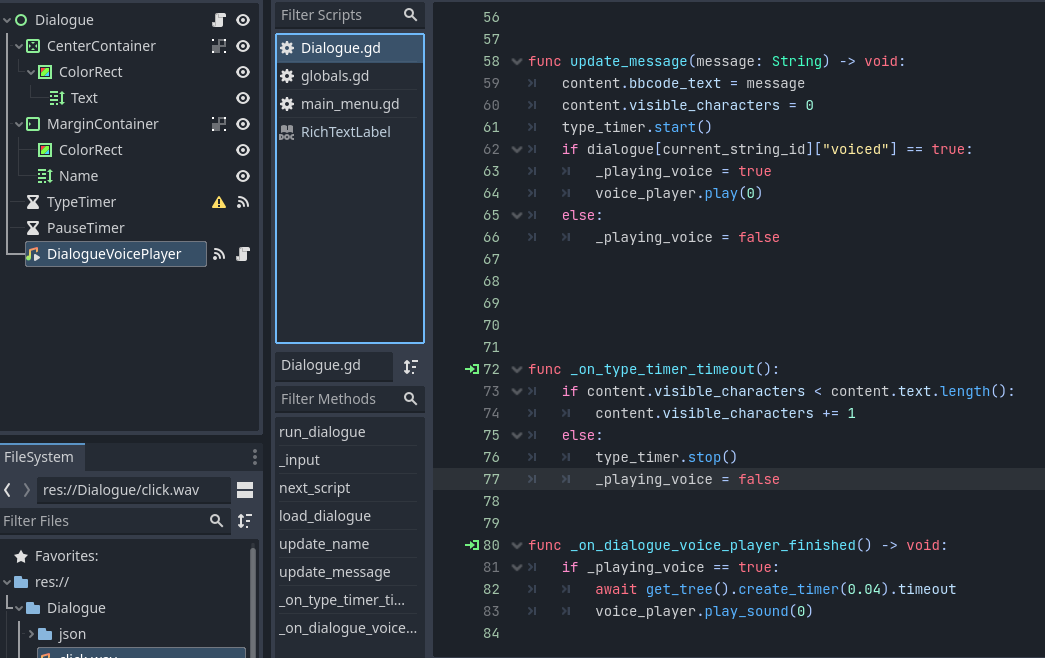Click CenterContainer children-not-selectable group icon
The height and width of the screenshot is (658, 1045).
click(x=219, y=46)
